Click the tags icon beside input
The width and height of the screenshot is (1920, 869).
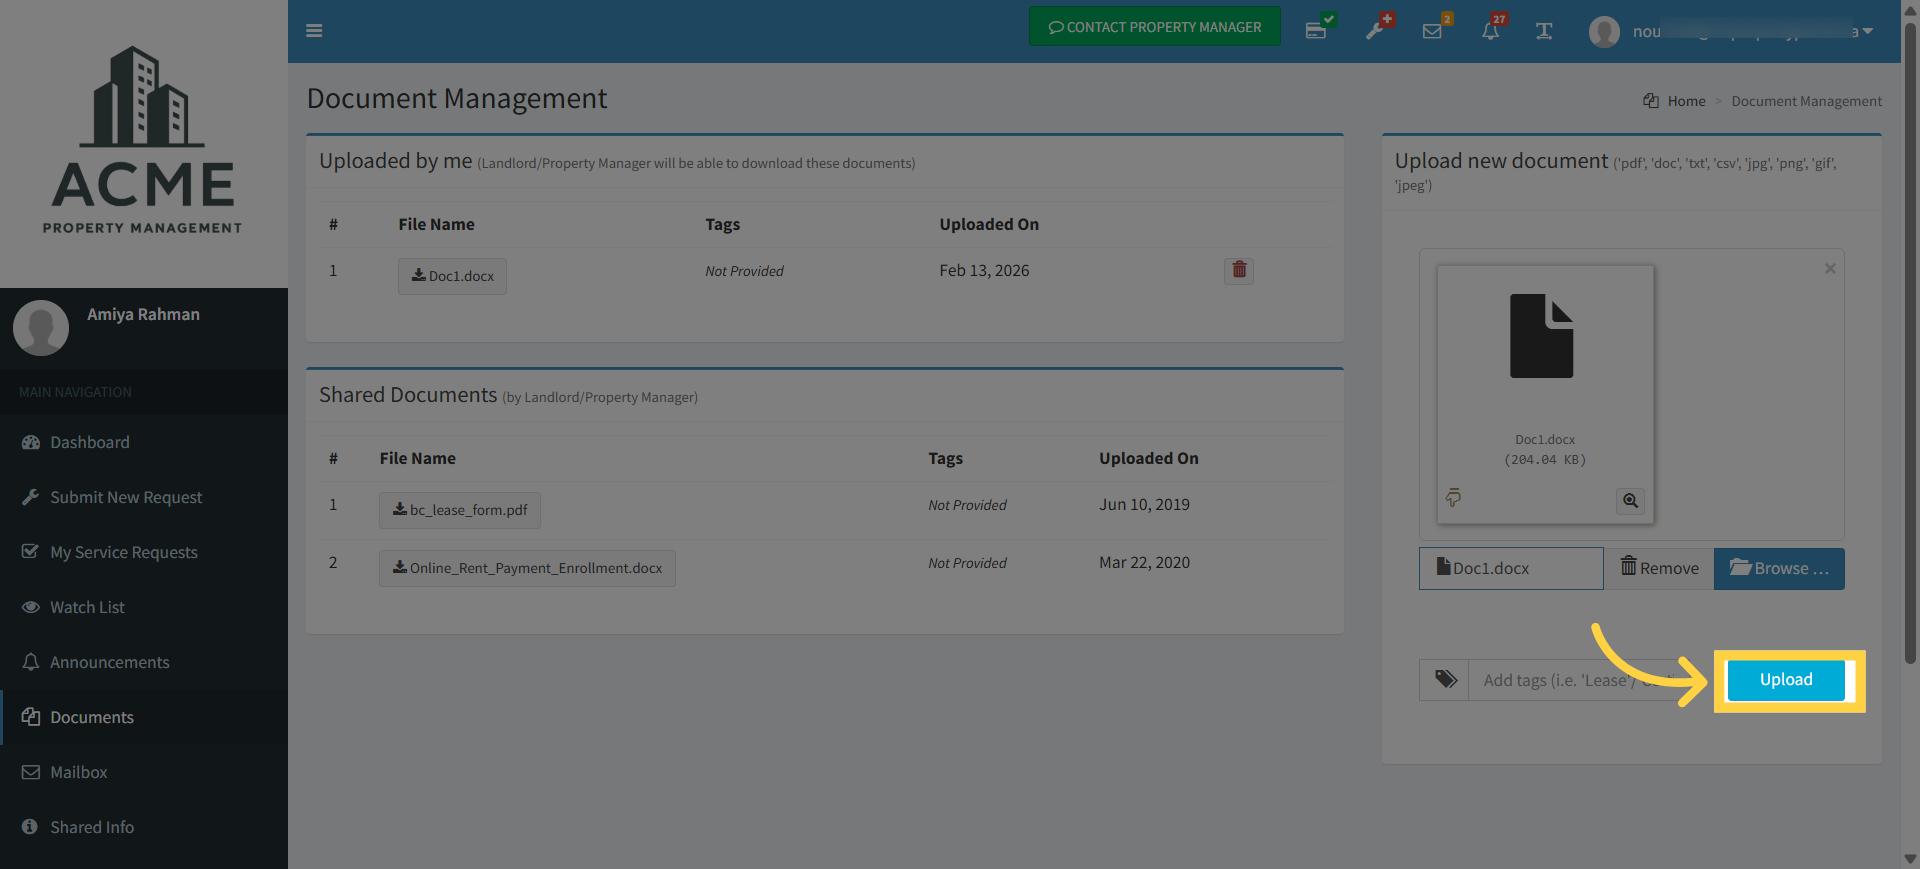click(1445, 680)
